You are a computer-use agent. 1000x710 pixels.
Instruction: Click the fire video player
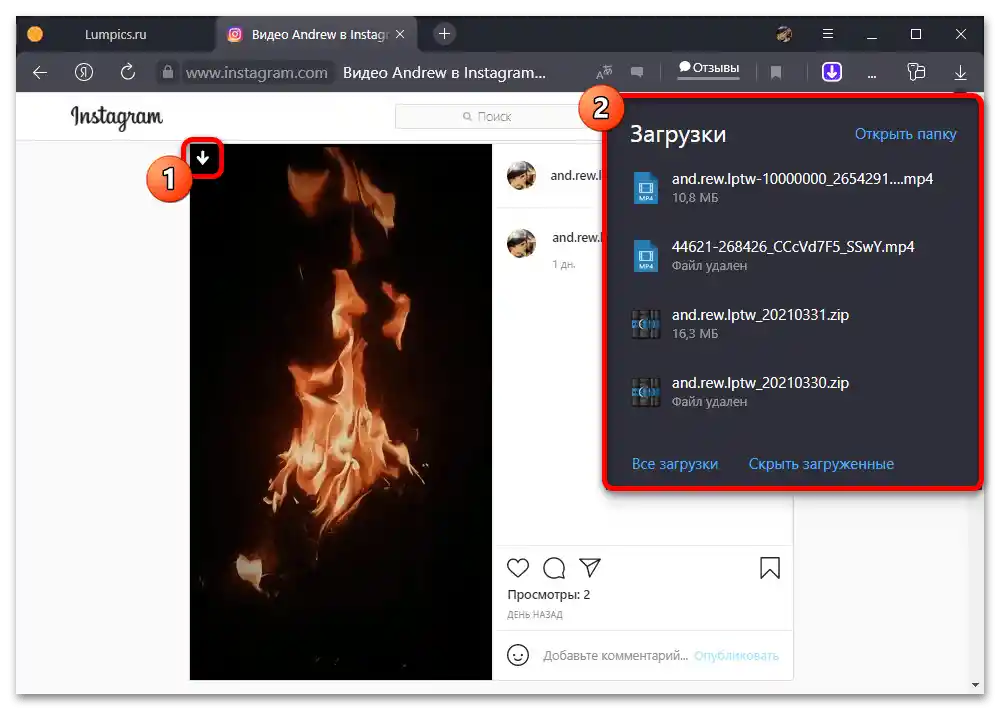[341, 411]
